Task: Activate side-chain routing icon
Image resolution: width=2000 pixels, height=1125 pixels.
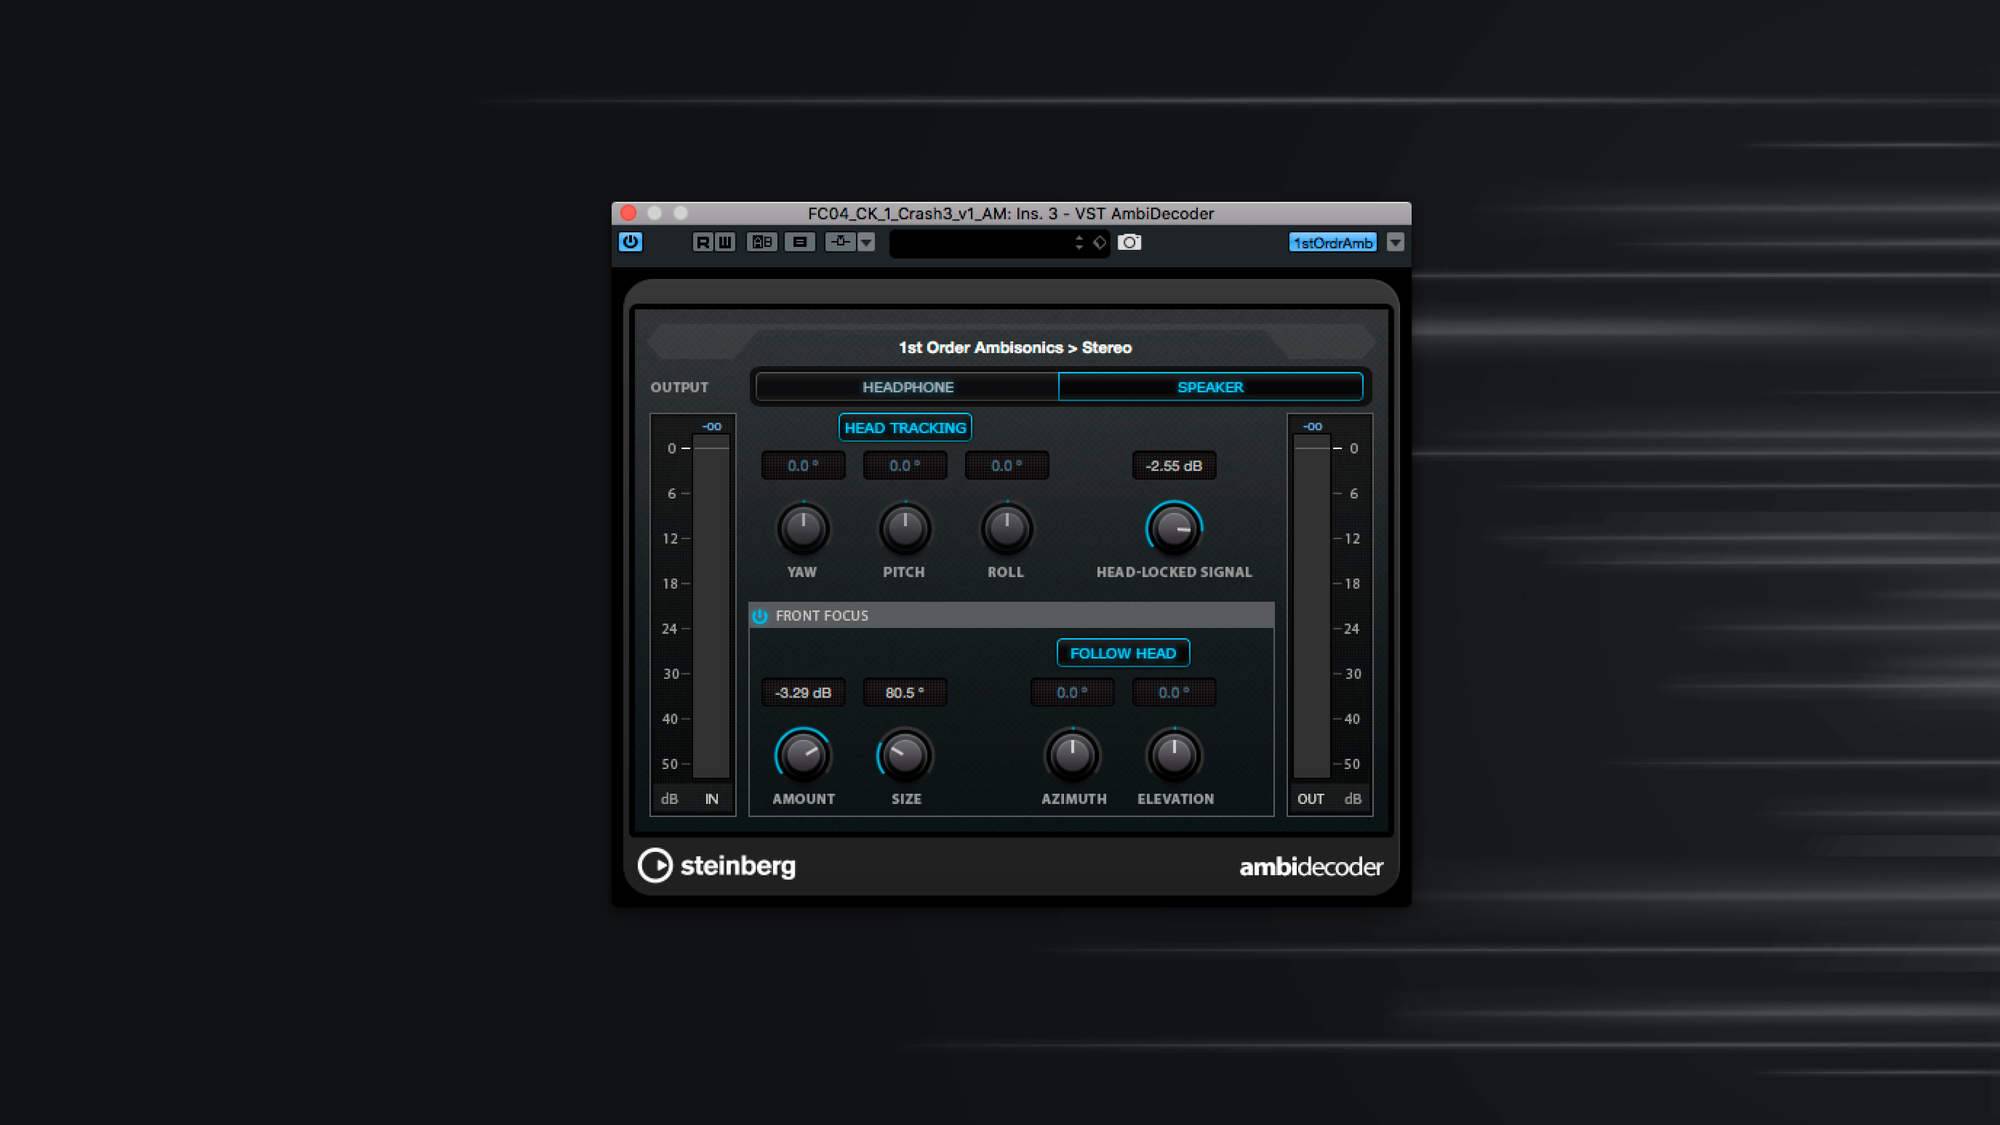Action: [x=840, y=242]
